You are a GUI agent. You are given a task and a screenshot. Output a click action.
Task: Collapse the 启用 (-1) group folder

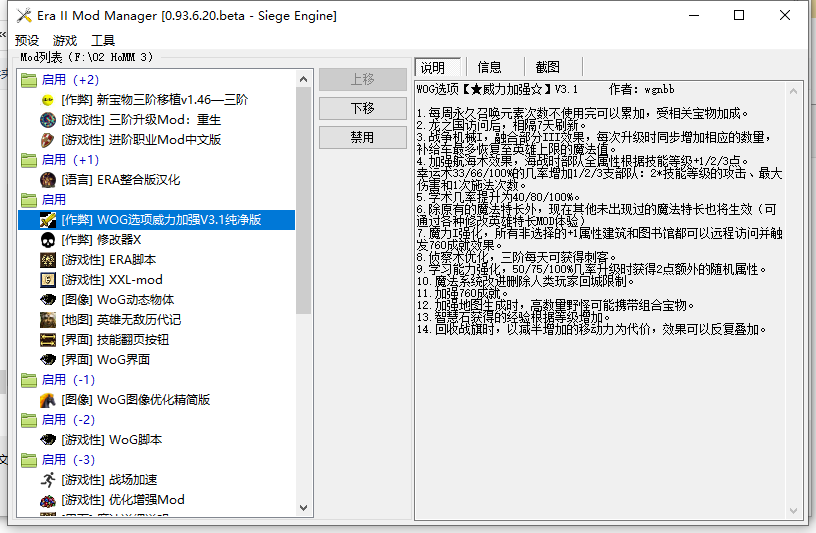[x=29, y=380]
